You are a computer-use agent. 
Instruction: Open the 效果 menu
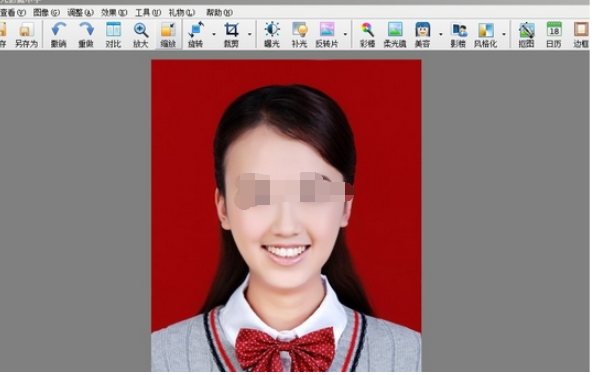tap(114, 12)
